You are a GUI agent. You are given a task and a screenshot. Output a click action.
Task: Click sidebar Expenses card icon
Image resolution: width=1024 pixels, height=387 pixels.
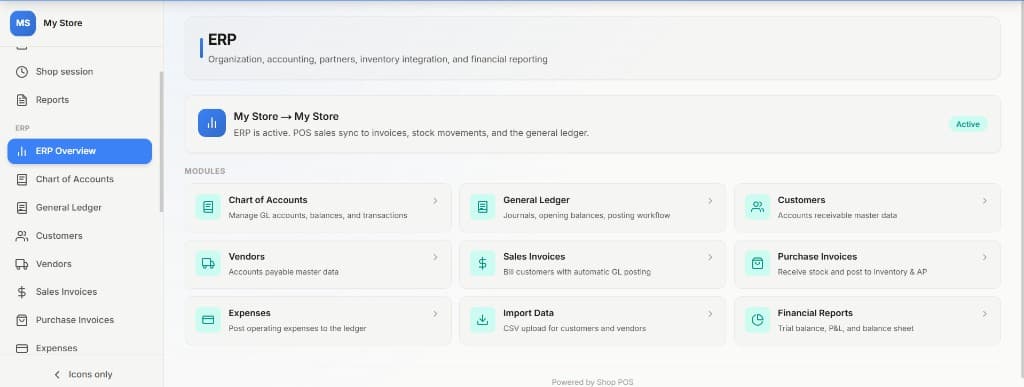pos(22,348)
